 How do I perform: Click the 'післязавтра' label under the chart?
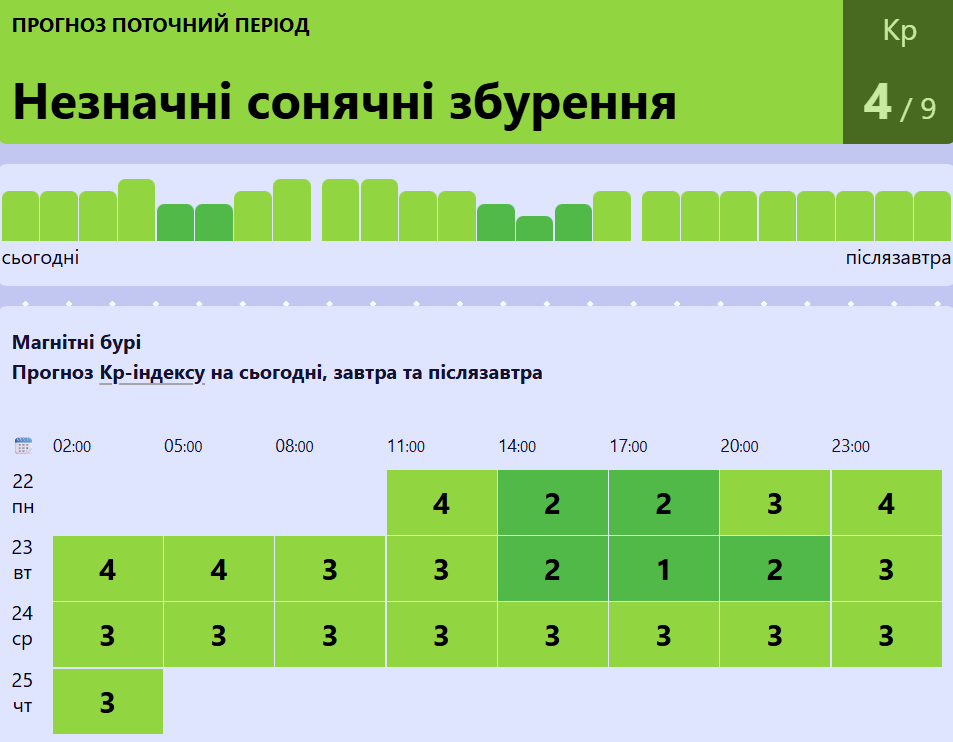898,259
